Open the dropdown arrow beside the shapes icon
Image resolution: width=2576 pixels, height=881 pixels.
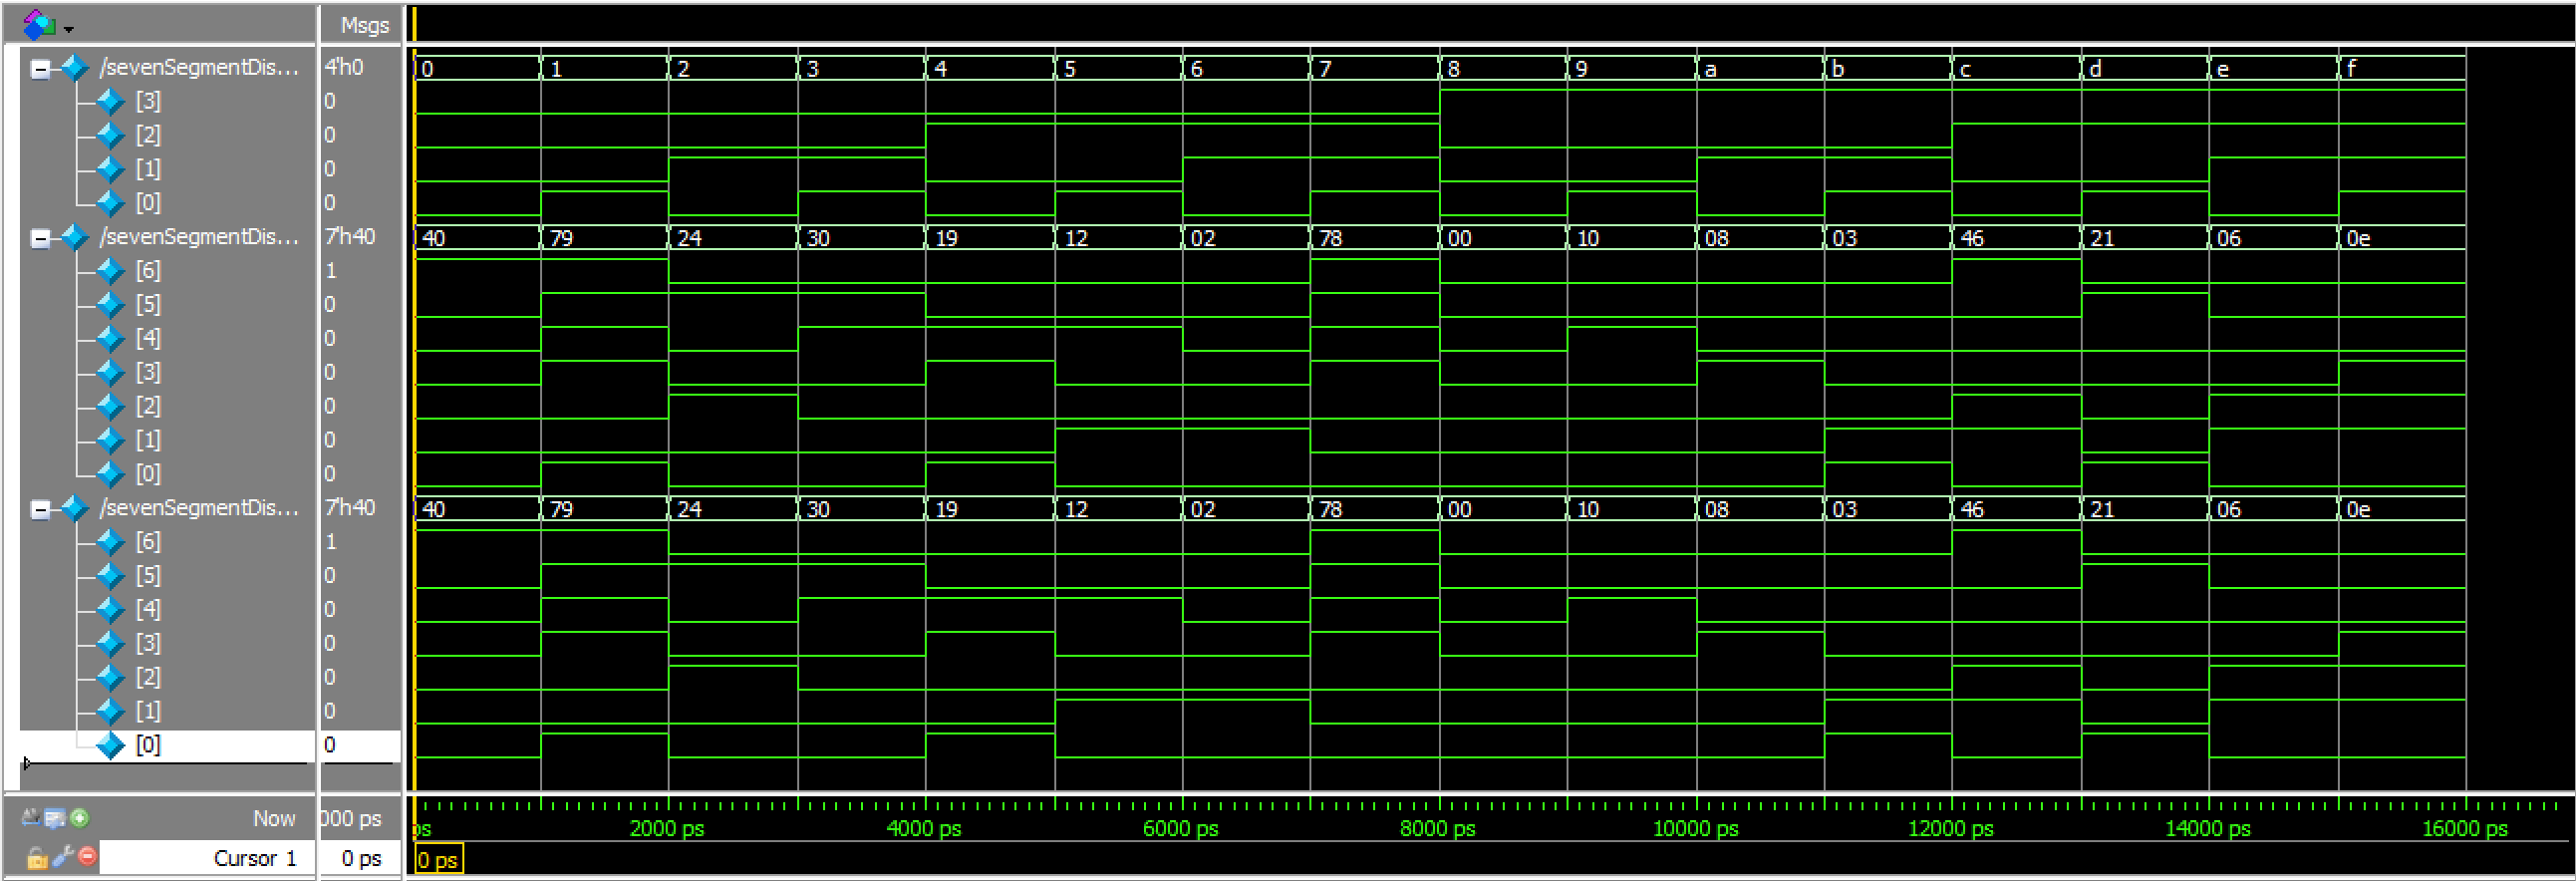(69, 29)
